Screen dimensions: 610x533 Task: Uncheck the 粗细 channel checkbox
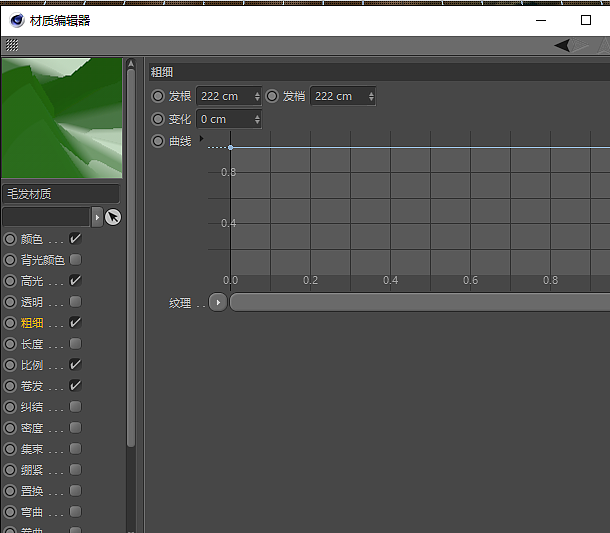click(x=75, y=323)
